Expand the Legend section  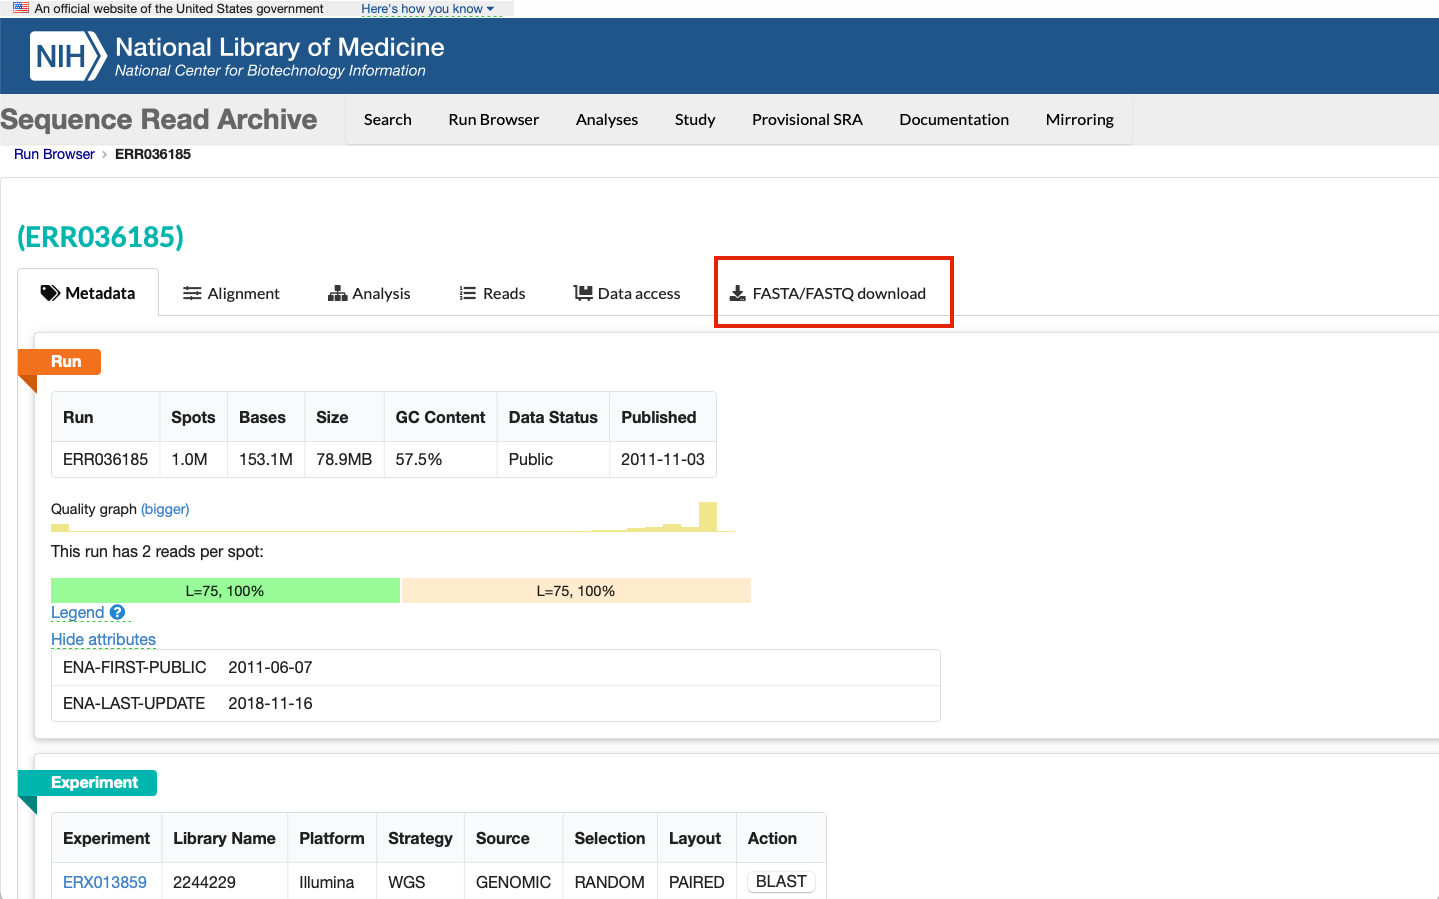coord(77,612)
